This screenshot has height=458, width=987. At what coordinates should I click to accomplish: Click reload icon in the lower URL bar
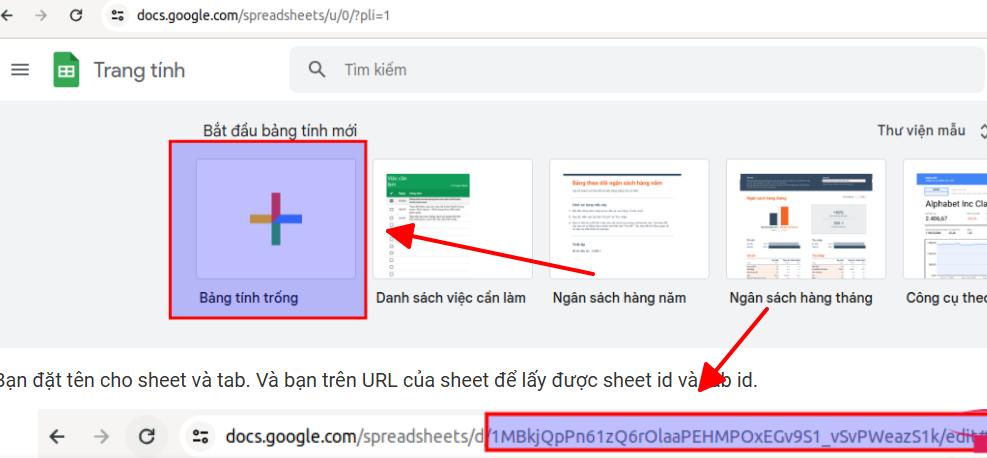click(147, 436)
